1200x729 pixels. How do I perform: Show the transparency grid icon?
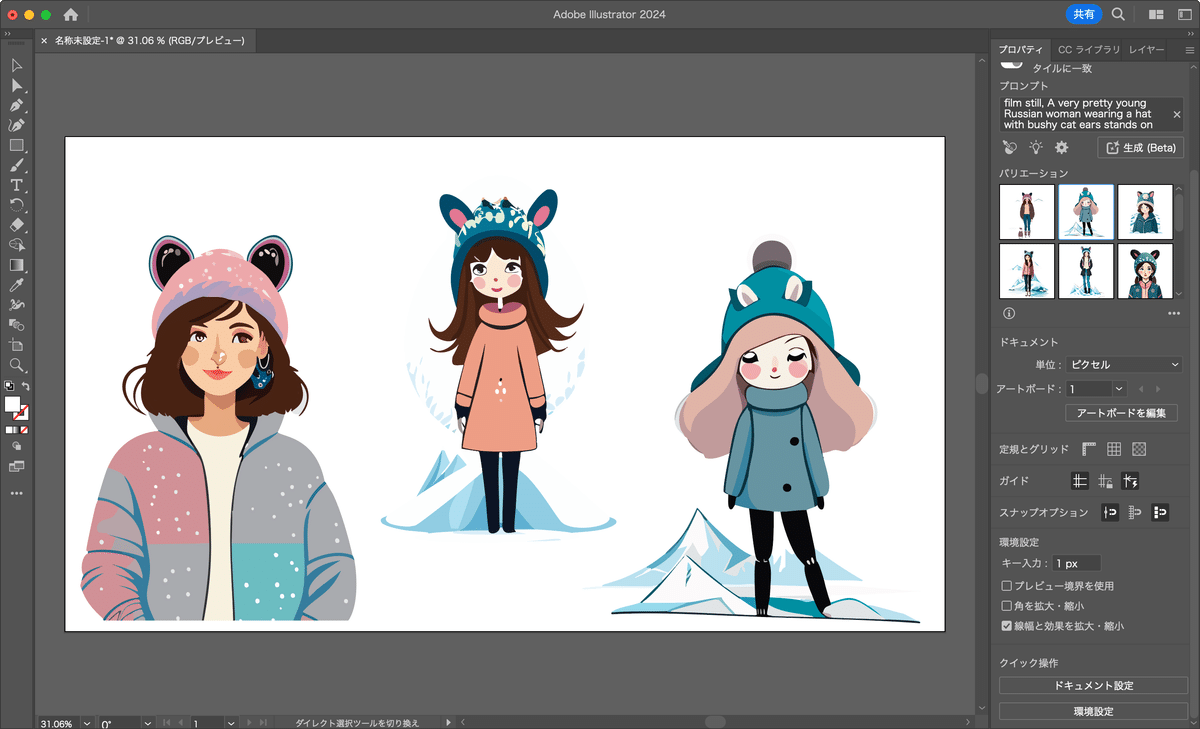tap(1138, 449)
